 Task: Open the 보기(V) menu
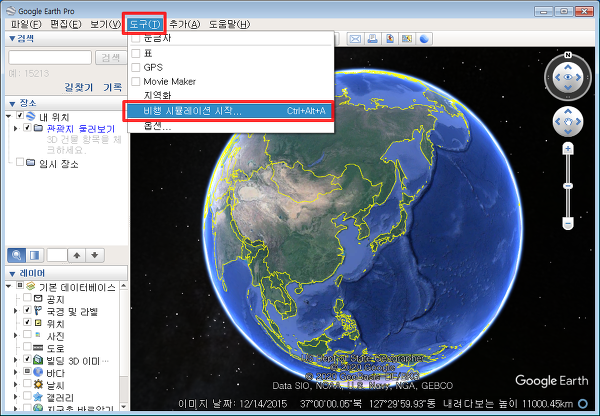pos(105,24)
